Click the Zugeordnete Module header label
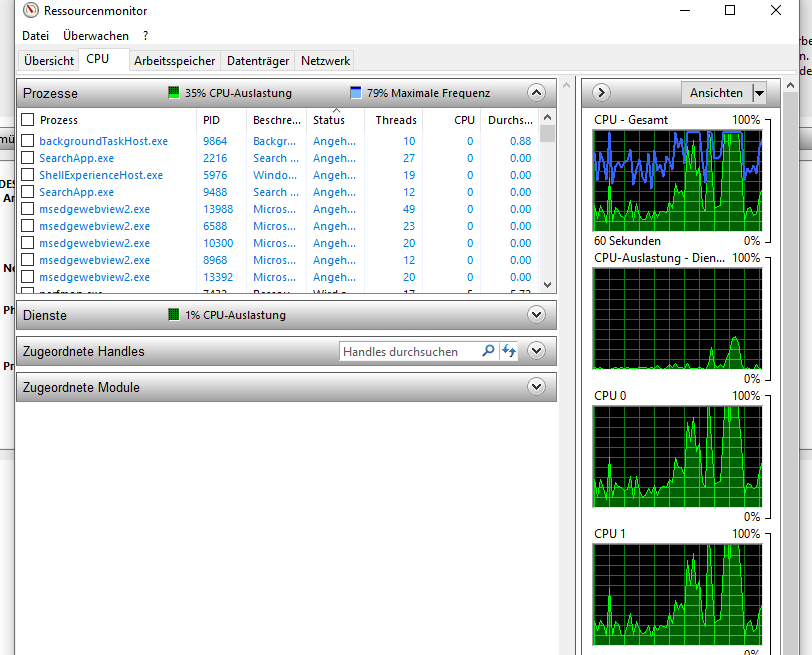The height and width of the screenshot is (655, 812). [81, 387]
